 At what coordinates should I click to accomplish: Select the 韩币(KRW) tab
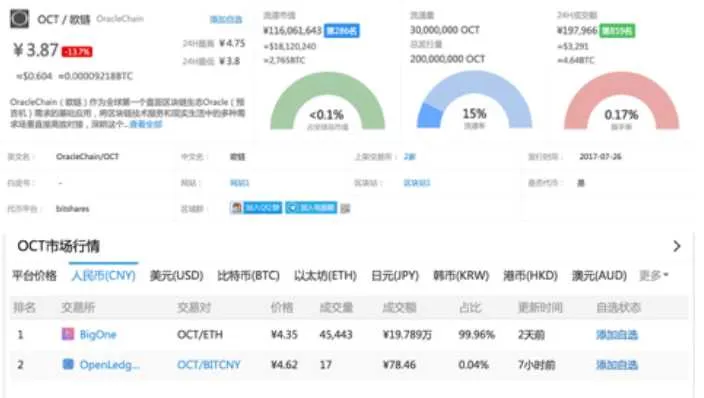tap(461, 275)
